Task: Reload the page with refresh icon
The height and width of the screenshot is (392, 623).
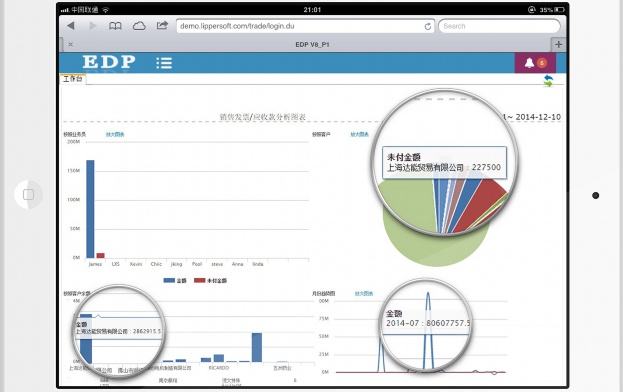Action: [x=428, y=26]
